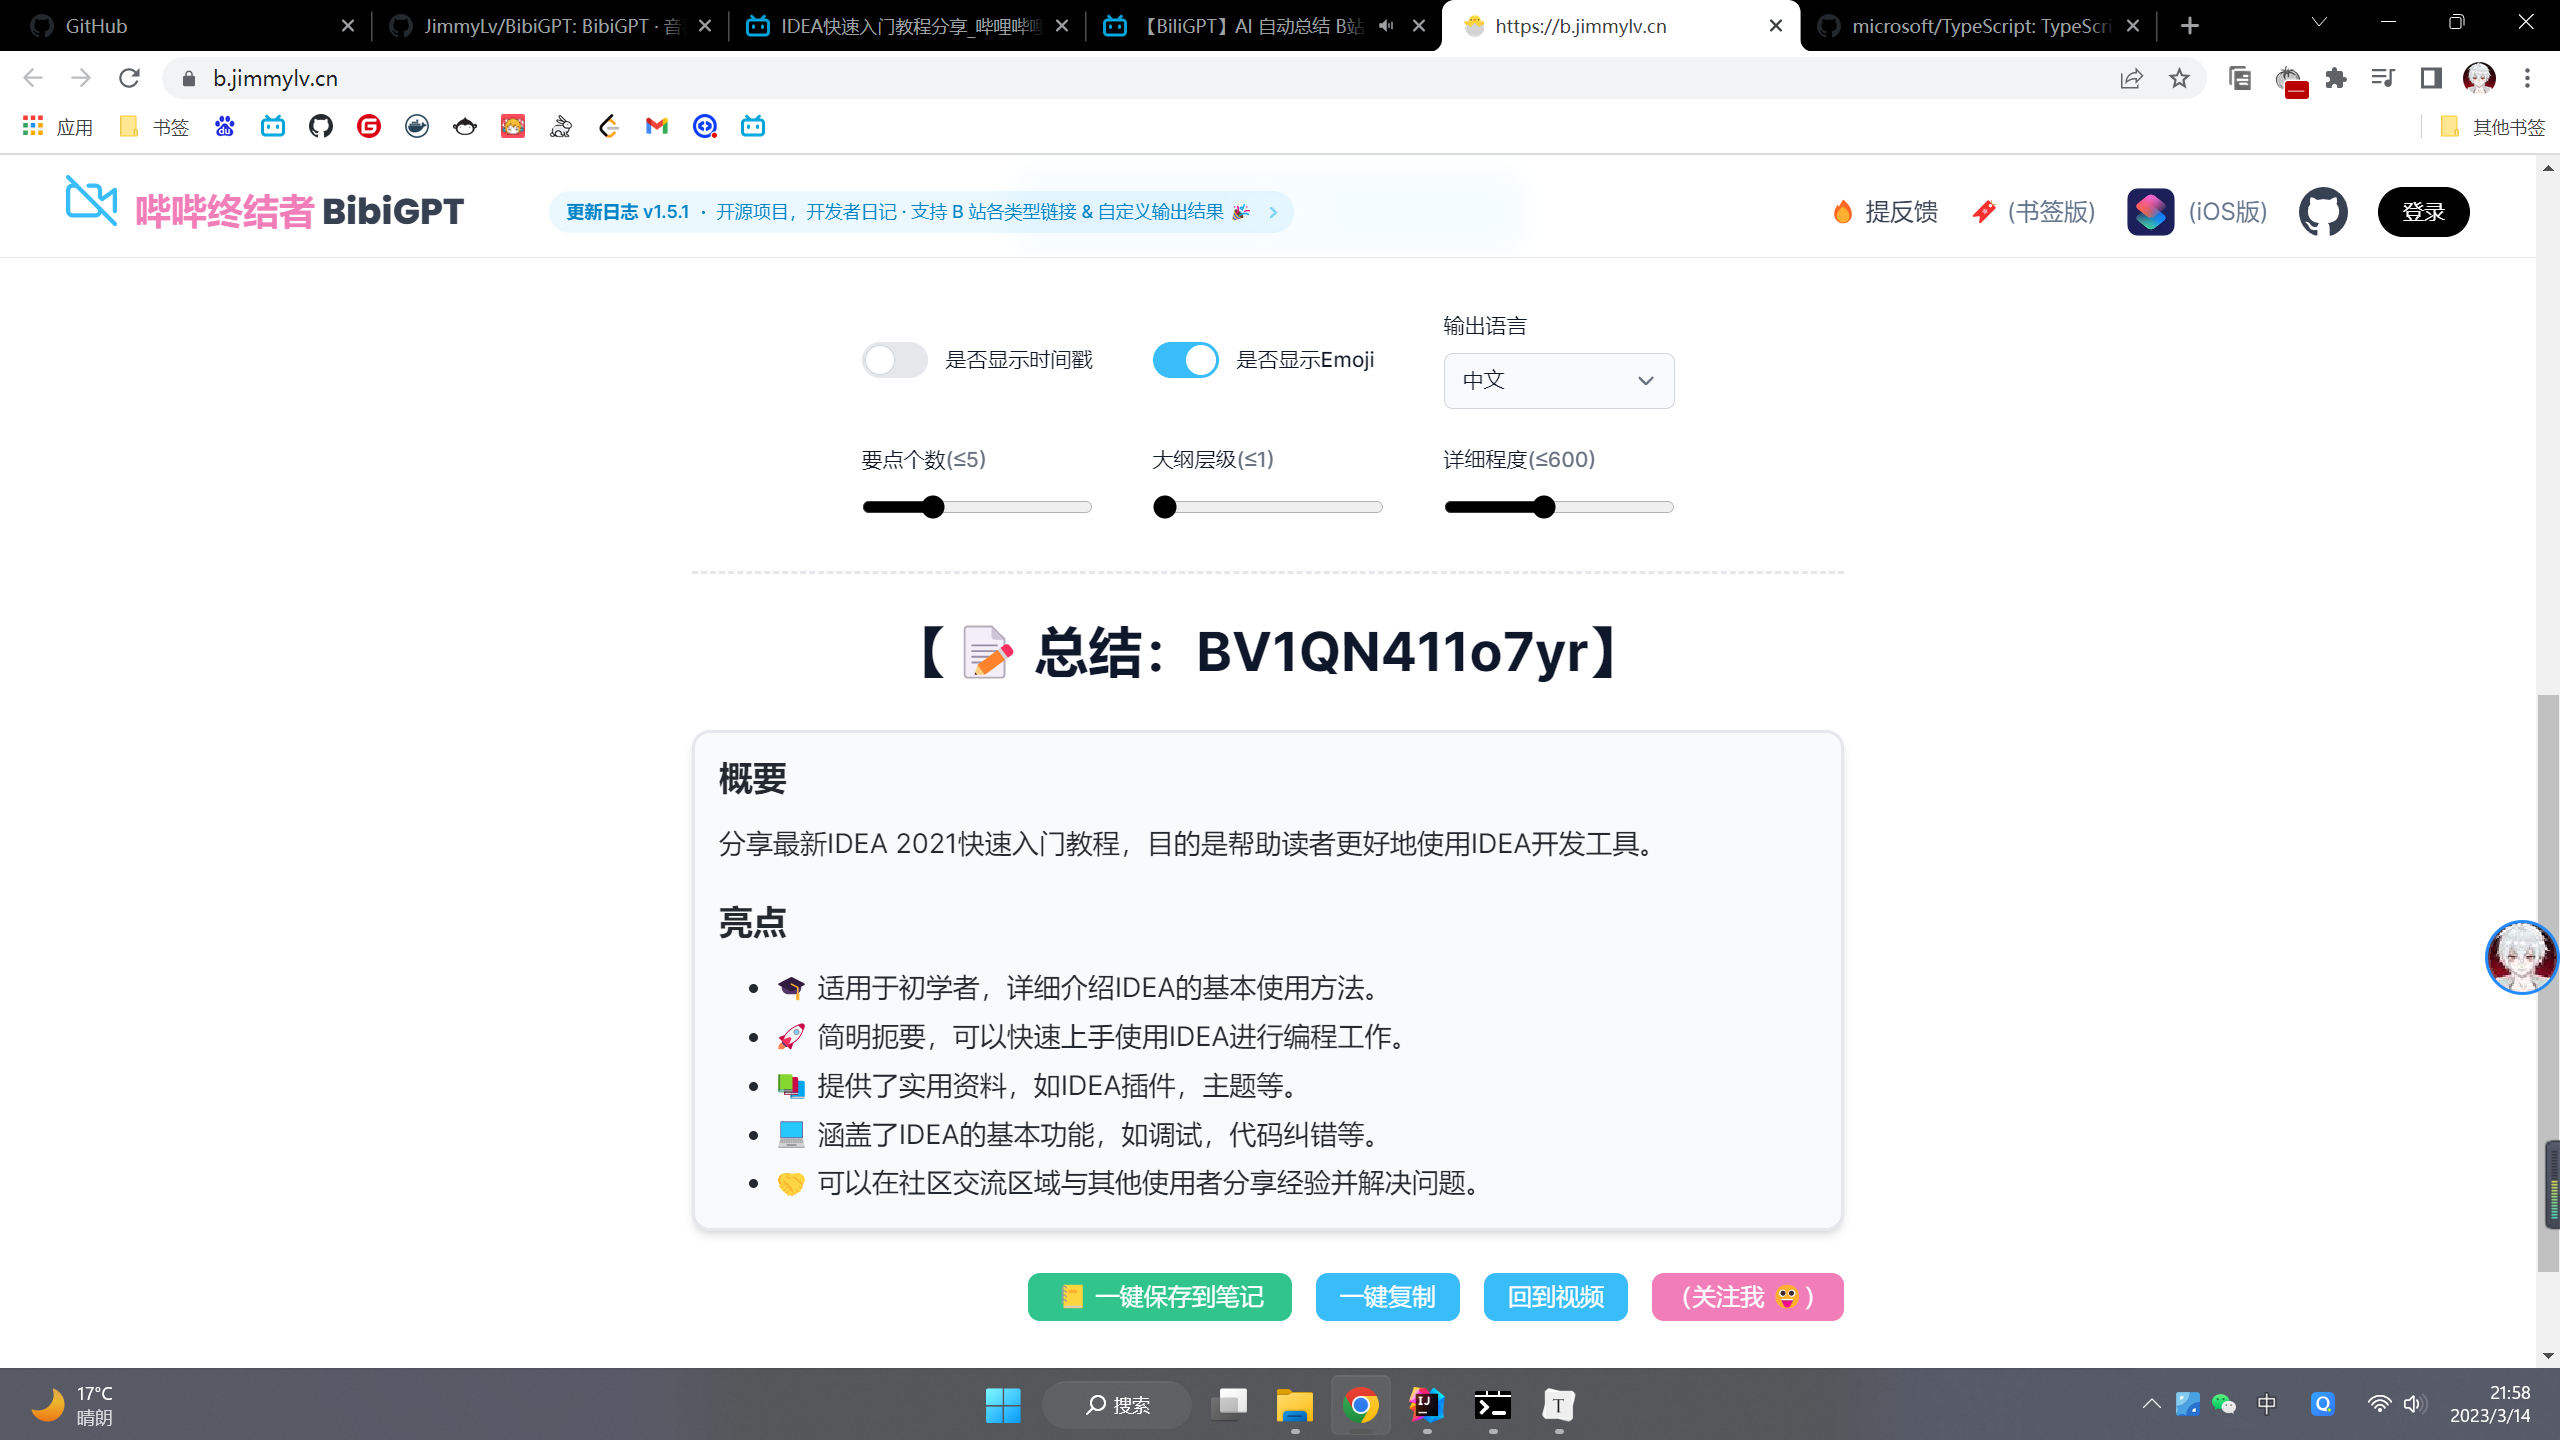2560x1440 pixels.
Task: Expand the changelog v1.5.1 banner arrow
Action: (1273, 212)
